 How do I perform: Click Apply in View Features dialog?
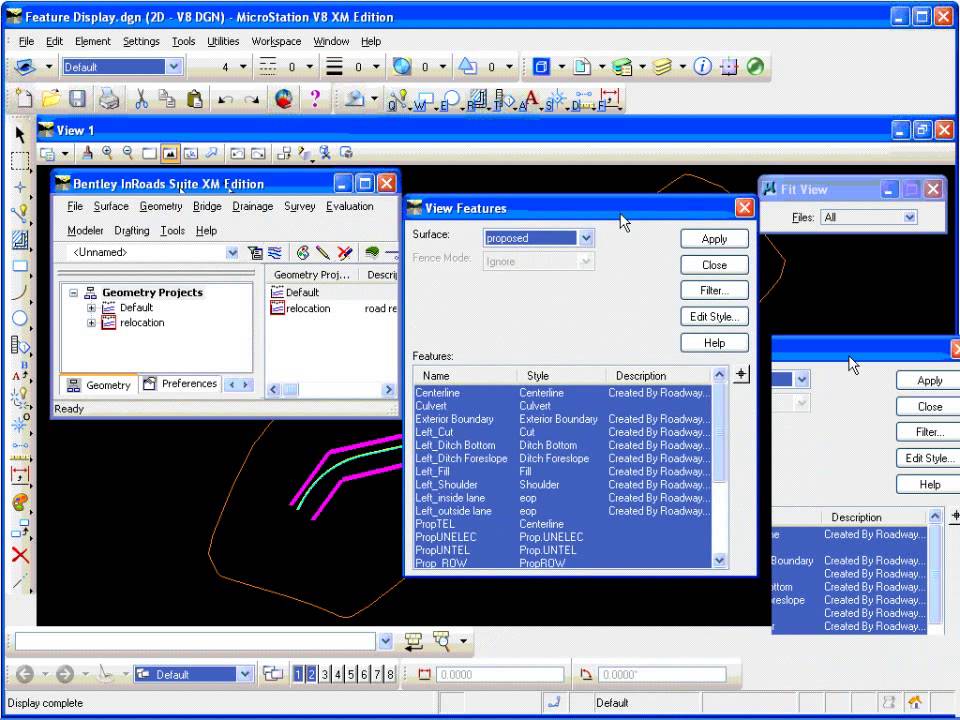coord(714,239)
